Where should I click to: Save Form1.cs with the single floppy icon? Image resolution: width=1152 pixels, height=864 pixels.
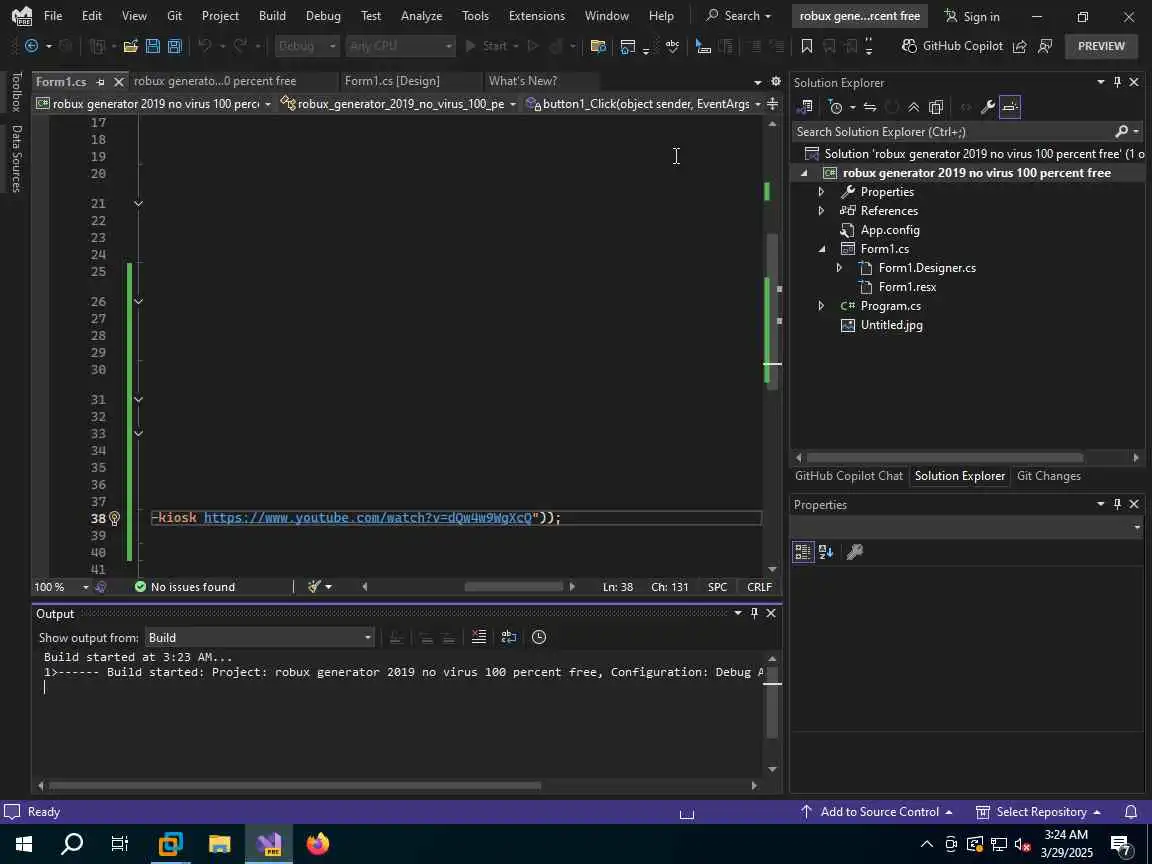pos(153,46)
